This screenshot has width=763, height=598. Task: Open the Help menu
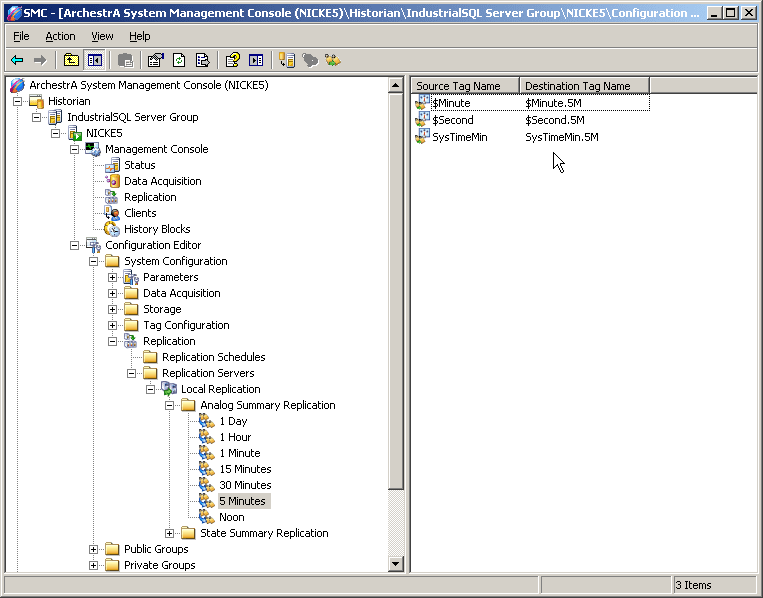pyautogui.click(x=140, y=36)
